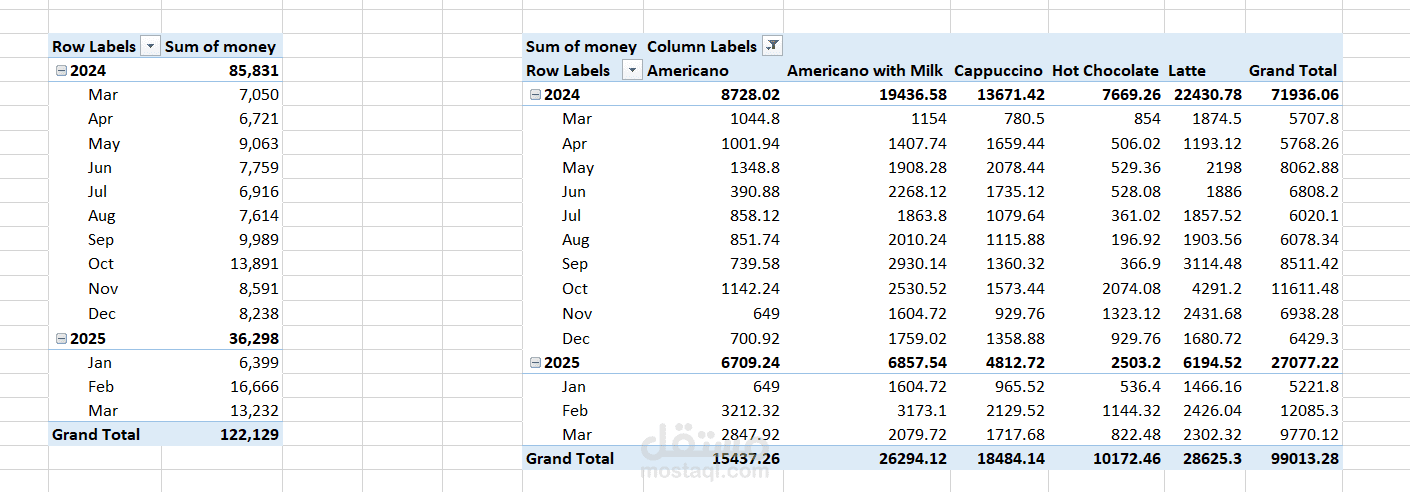The height and width of the screenshot is (492, 1410).
Task: Open the Column Labels filter dropdown
Action: (772, 46)
